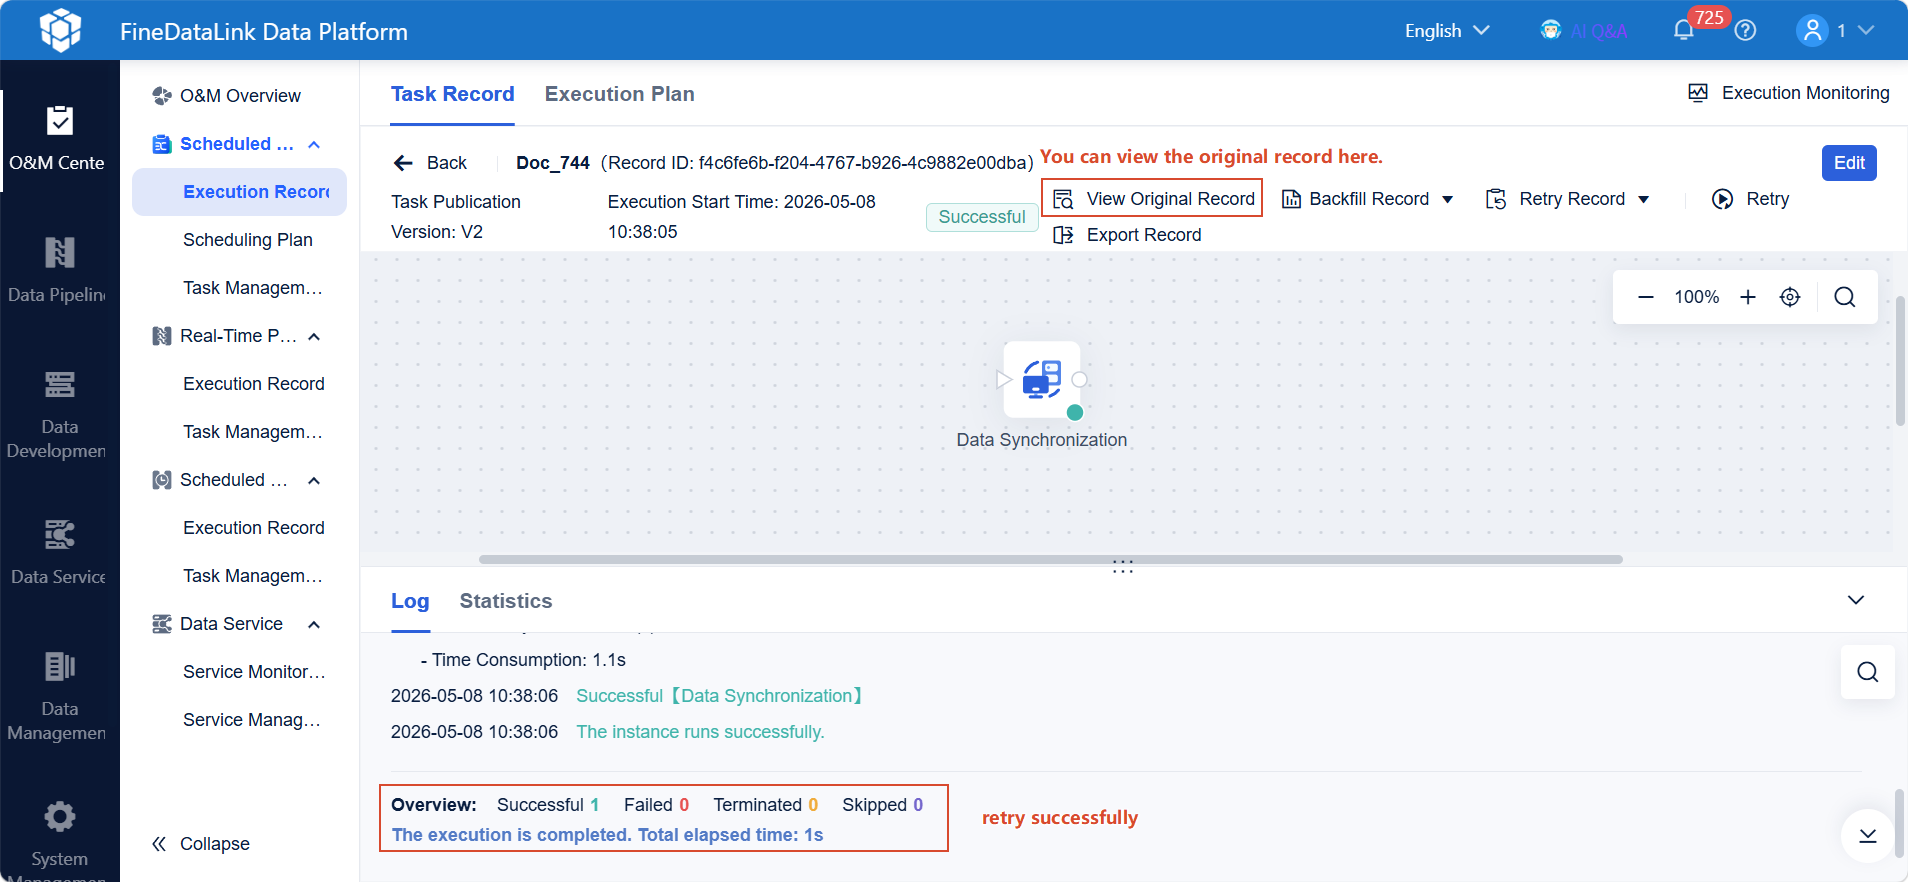Open the Data Service module icon
Viewport: 1908px width, 882px height.
60,535
